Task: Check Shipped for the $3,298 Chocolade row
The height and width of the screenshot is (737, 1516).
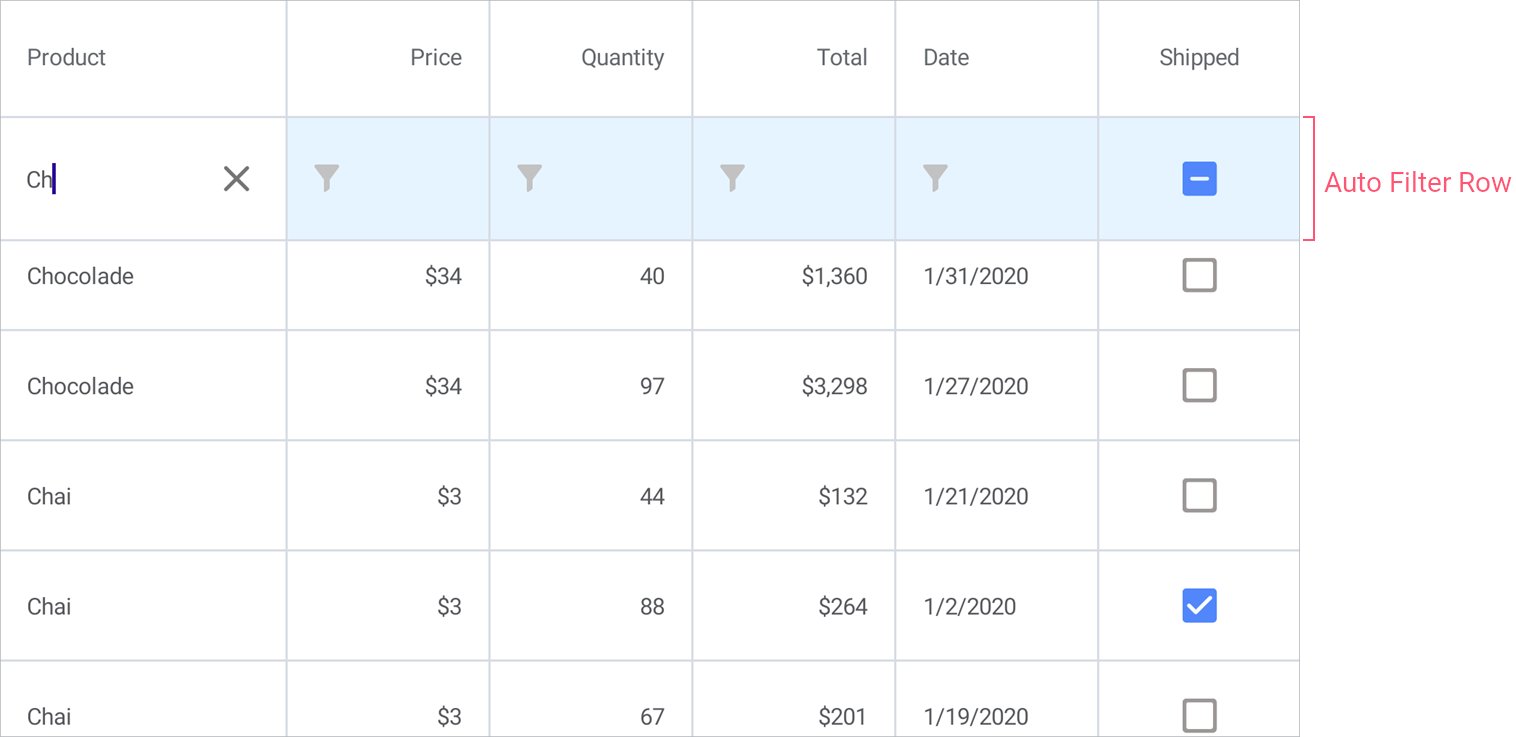Action: [1199, 385]
